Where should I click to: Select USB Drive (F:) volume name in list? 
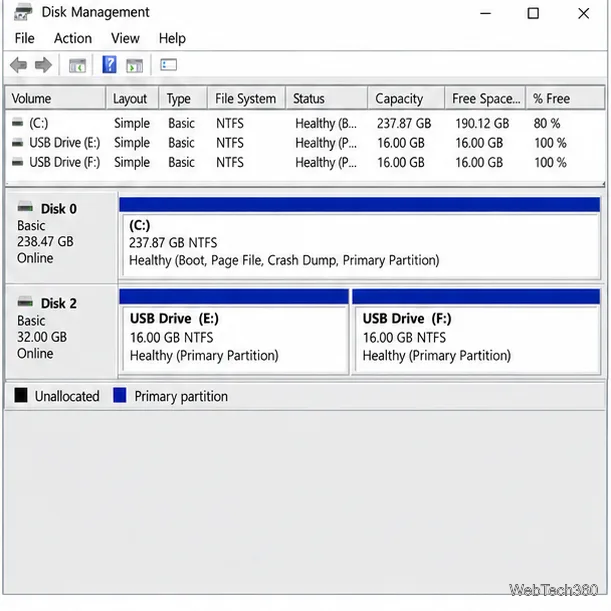[x=65, y=162]
